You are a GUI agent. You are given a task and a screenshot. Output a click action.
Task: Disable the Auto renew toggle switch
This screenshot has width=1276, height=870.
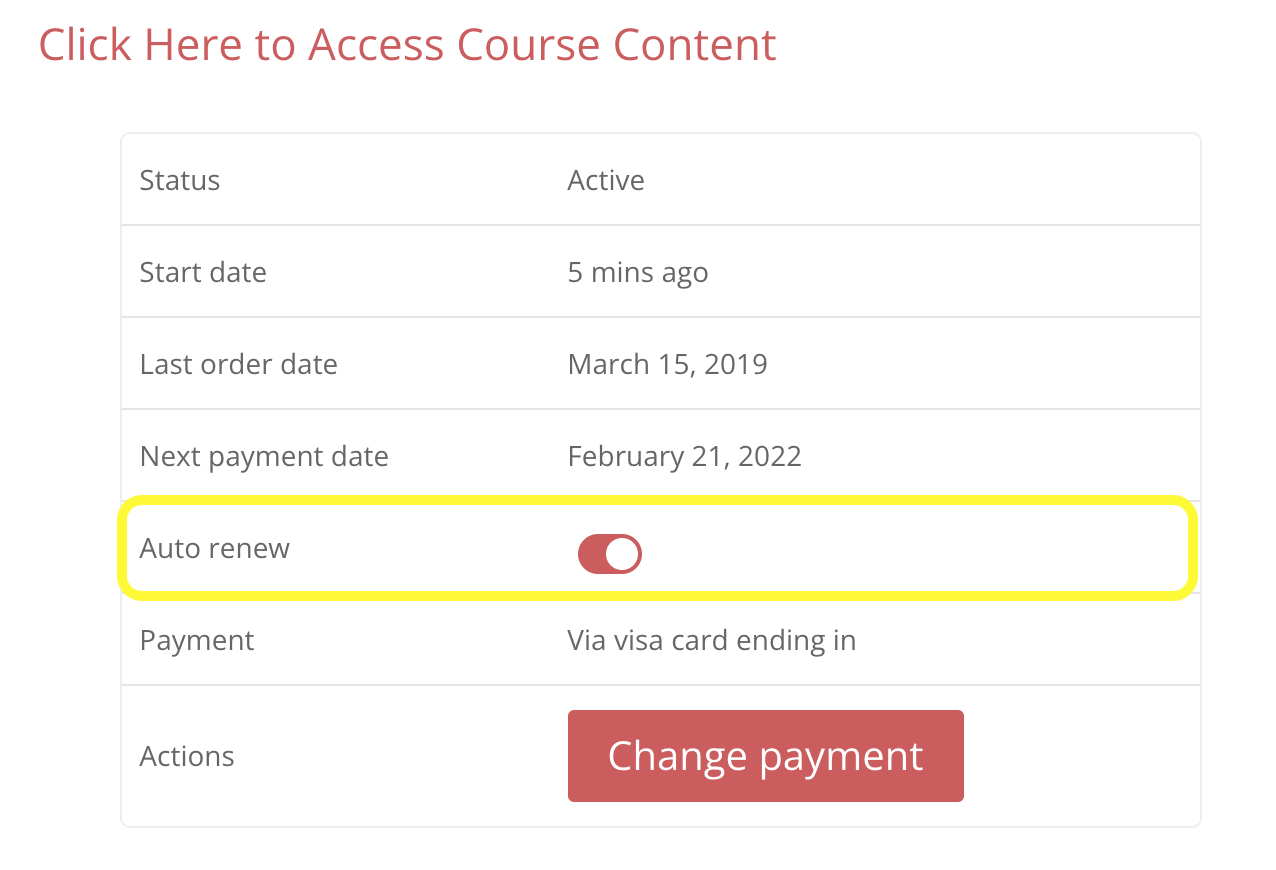pyautogui.click(x=609, y=554)
